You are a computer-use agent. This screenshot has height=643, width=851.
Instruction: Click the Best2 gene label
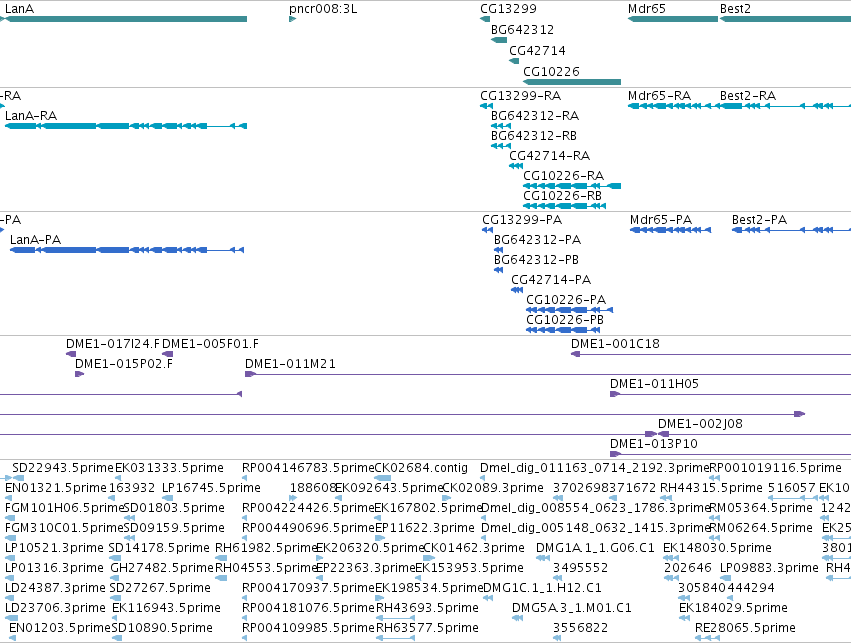click(x=735, y=9)
